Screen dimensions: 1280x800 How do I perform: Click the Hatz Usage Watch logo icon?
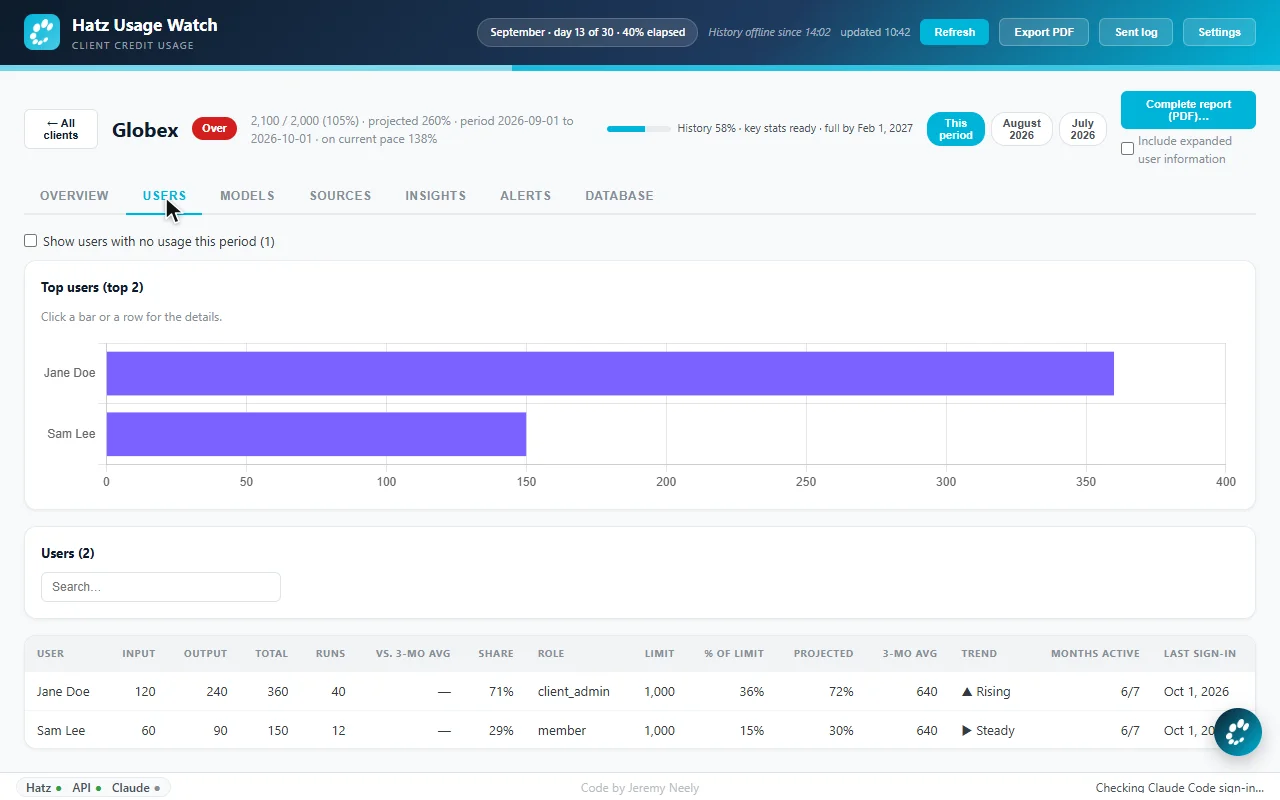(42, 33)
